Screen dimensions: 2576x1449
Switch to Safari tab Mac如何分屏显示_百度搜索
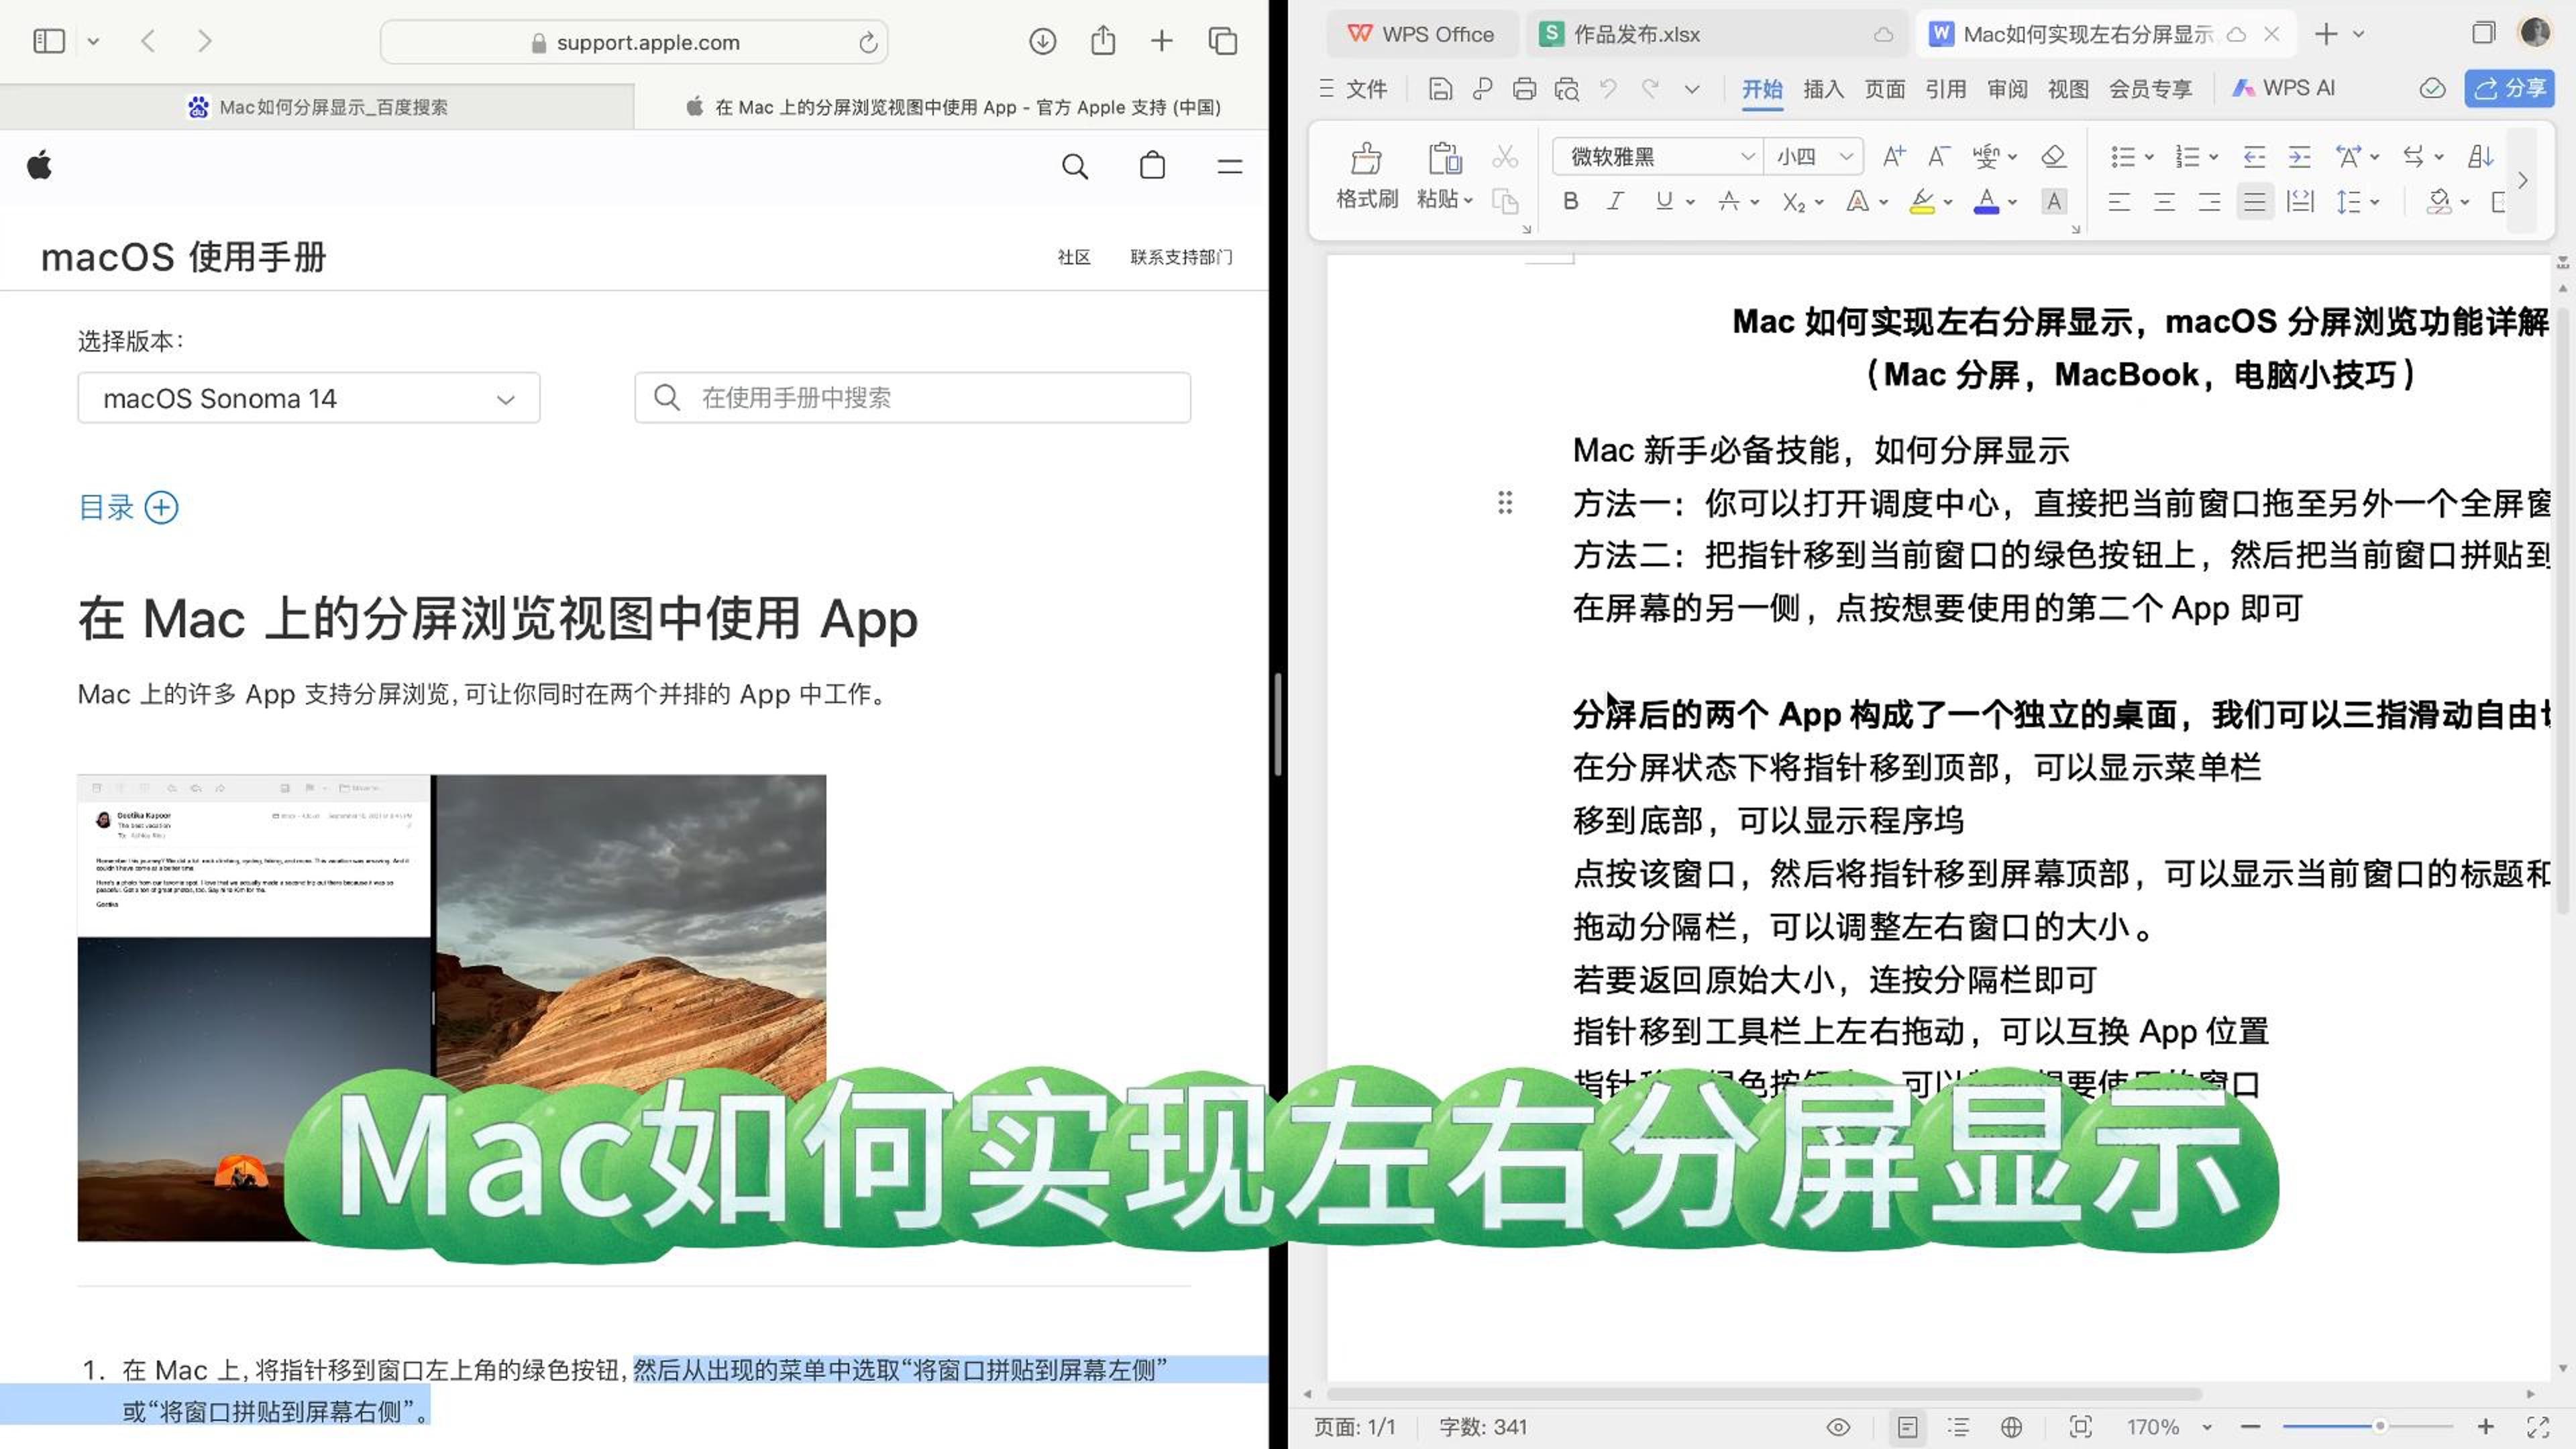pos(317,106)
